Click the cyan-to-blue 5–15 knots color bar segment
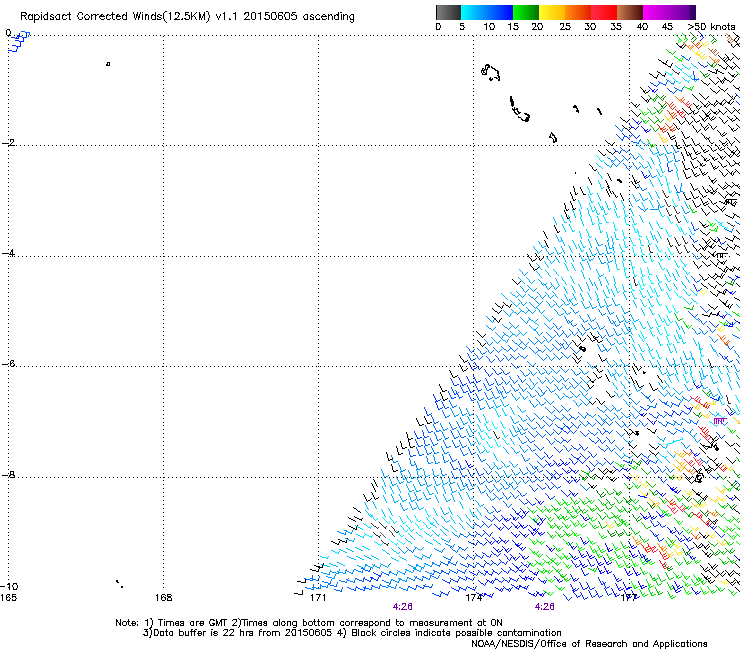The height and width of the screenshot is (650, 740). [487, 12]
